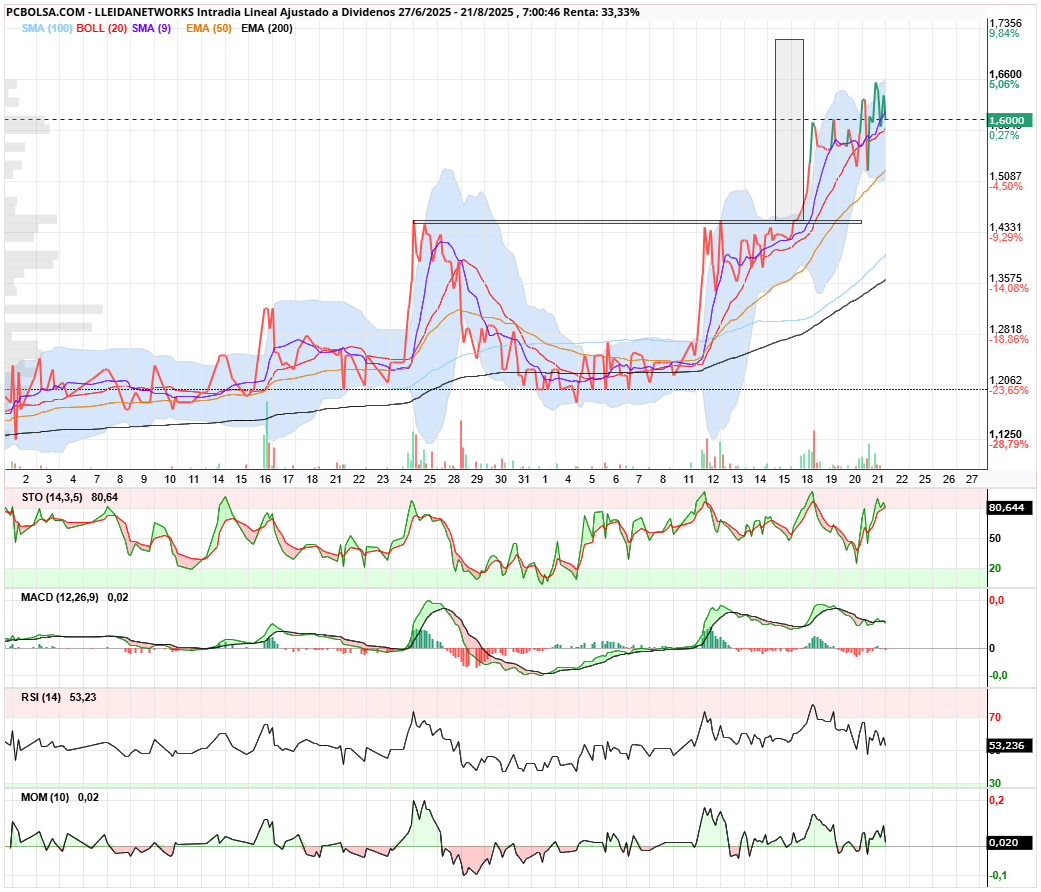Click the -18,86% percentage label
Image resolution: width=1041 pixels, height=892 pixels.
point(1008,340)
